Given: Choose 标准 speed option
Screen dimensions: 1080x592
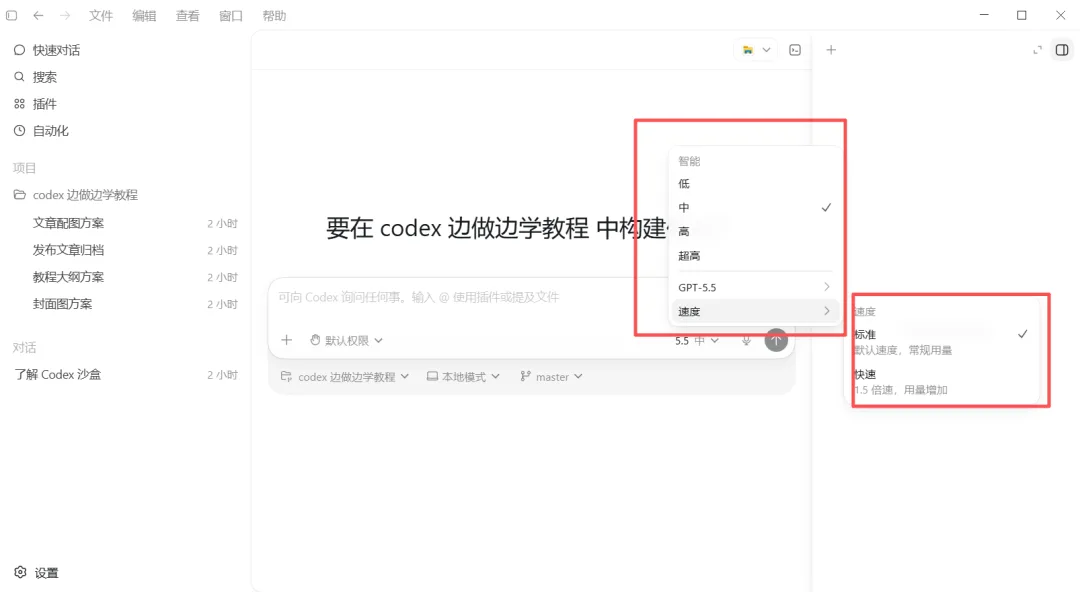Looking at the screenshot, I should [x=942, y=342].
